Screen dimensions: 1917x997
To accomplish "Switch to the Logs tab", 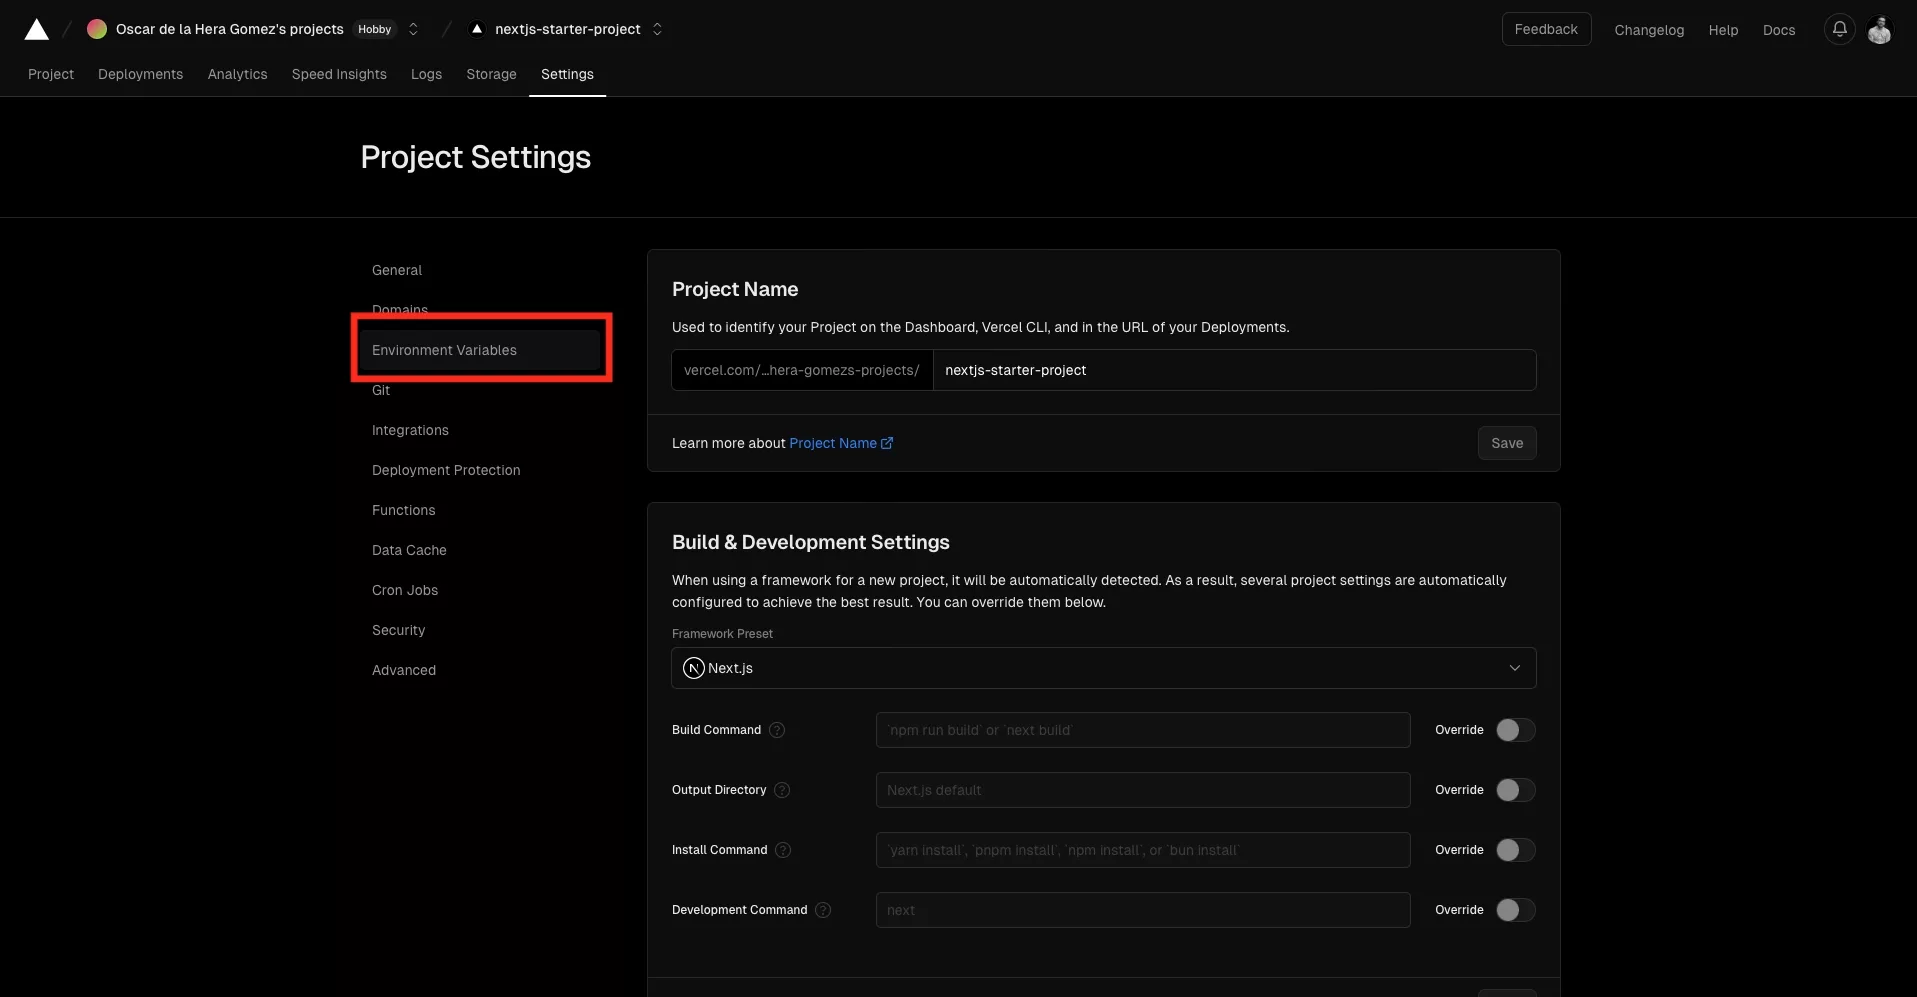I will [x=426, y=74].
